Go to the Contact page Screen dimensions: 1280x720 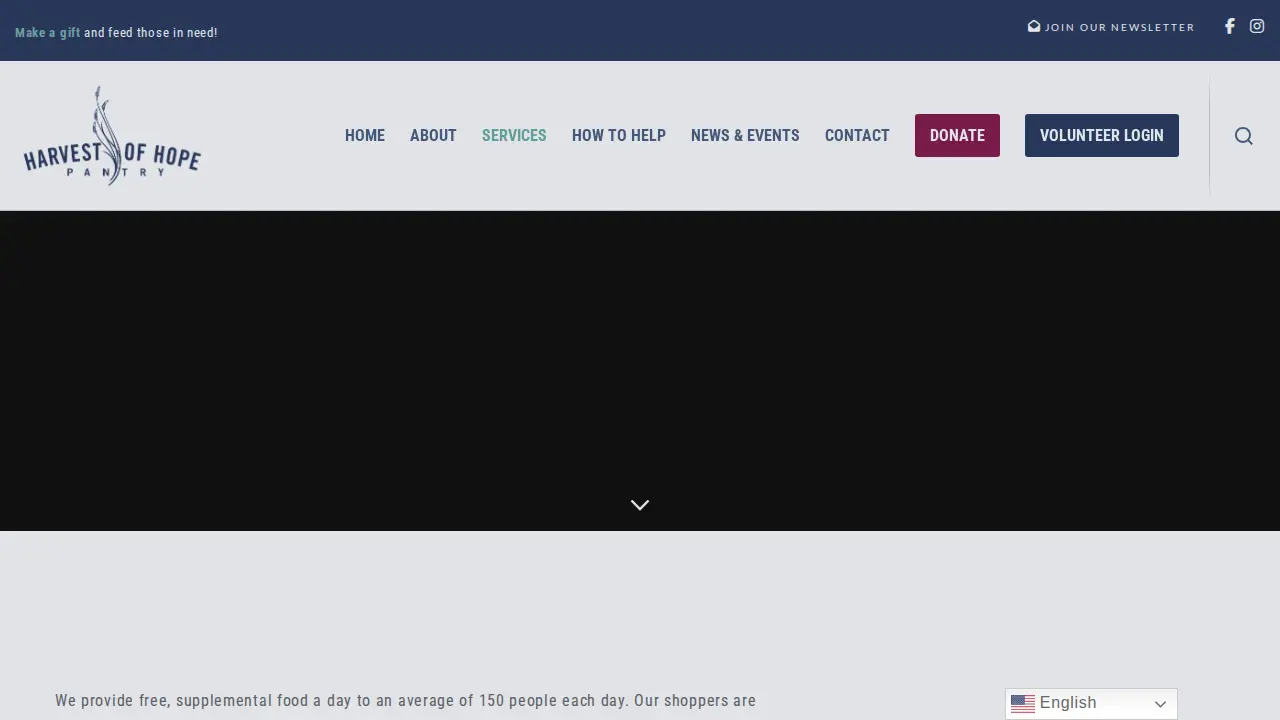(x=857, y=135)
